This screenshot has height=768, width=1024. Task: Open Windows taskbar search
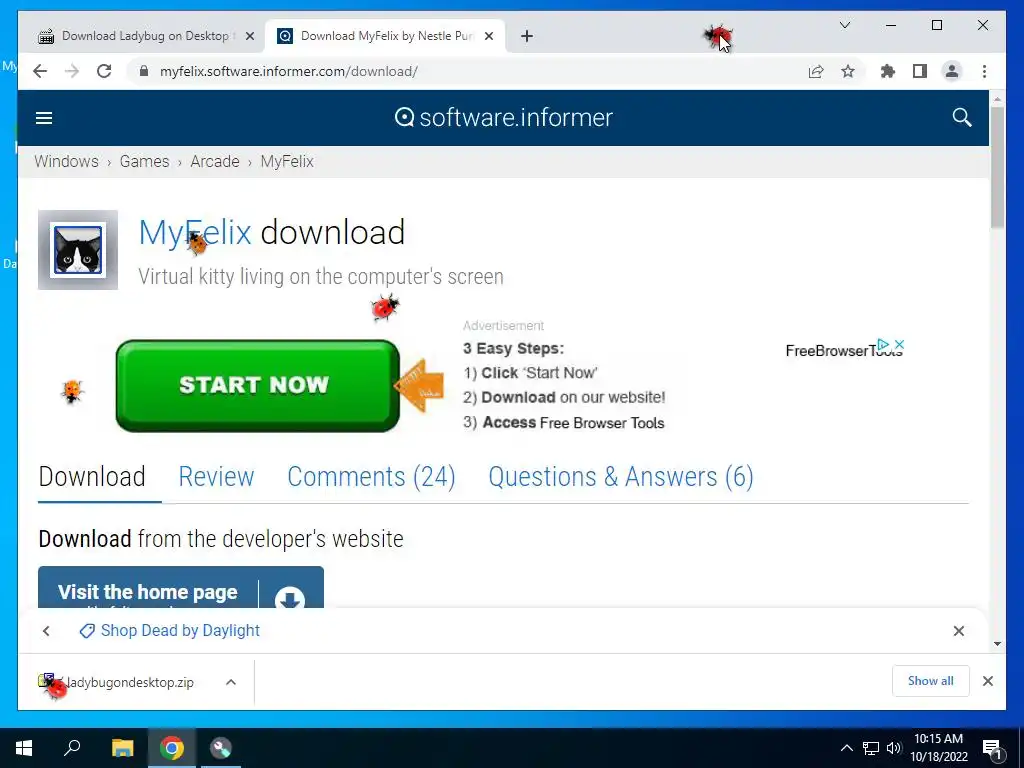(72, 748)
